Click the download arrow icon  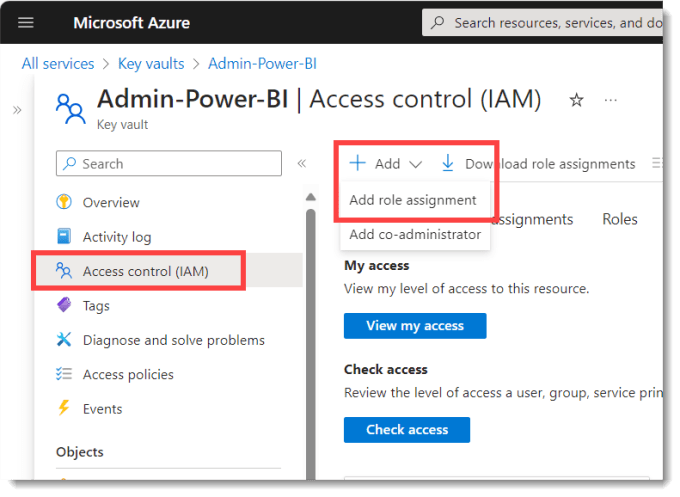tap(448, 163)
